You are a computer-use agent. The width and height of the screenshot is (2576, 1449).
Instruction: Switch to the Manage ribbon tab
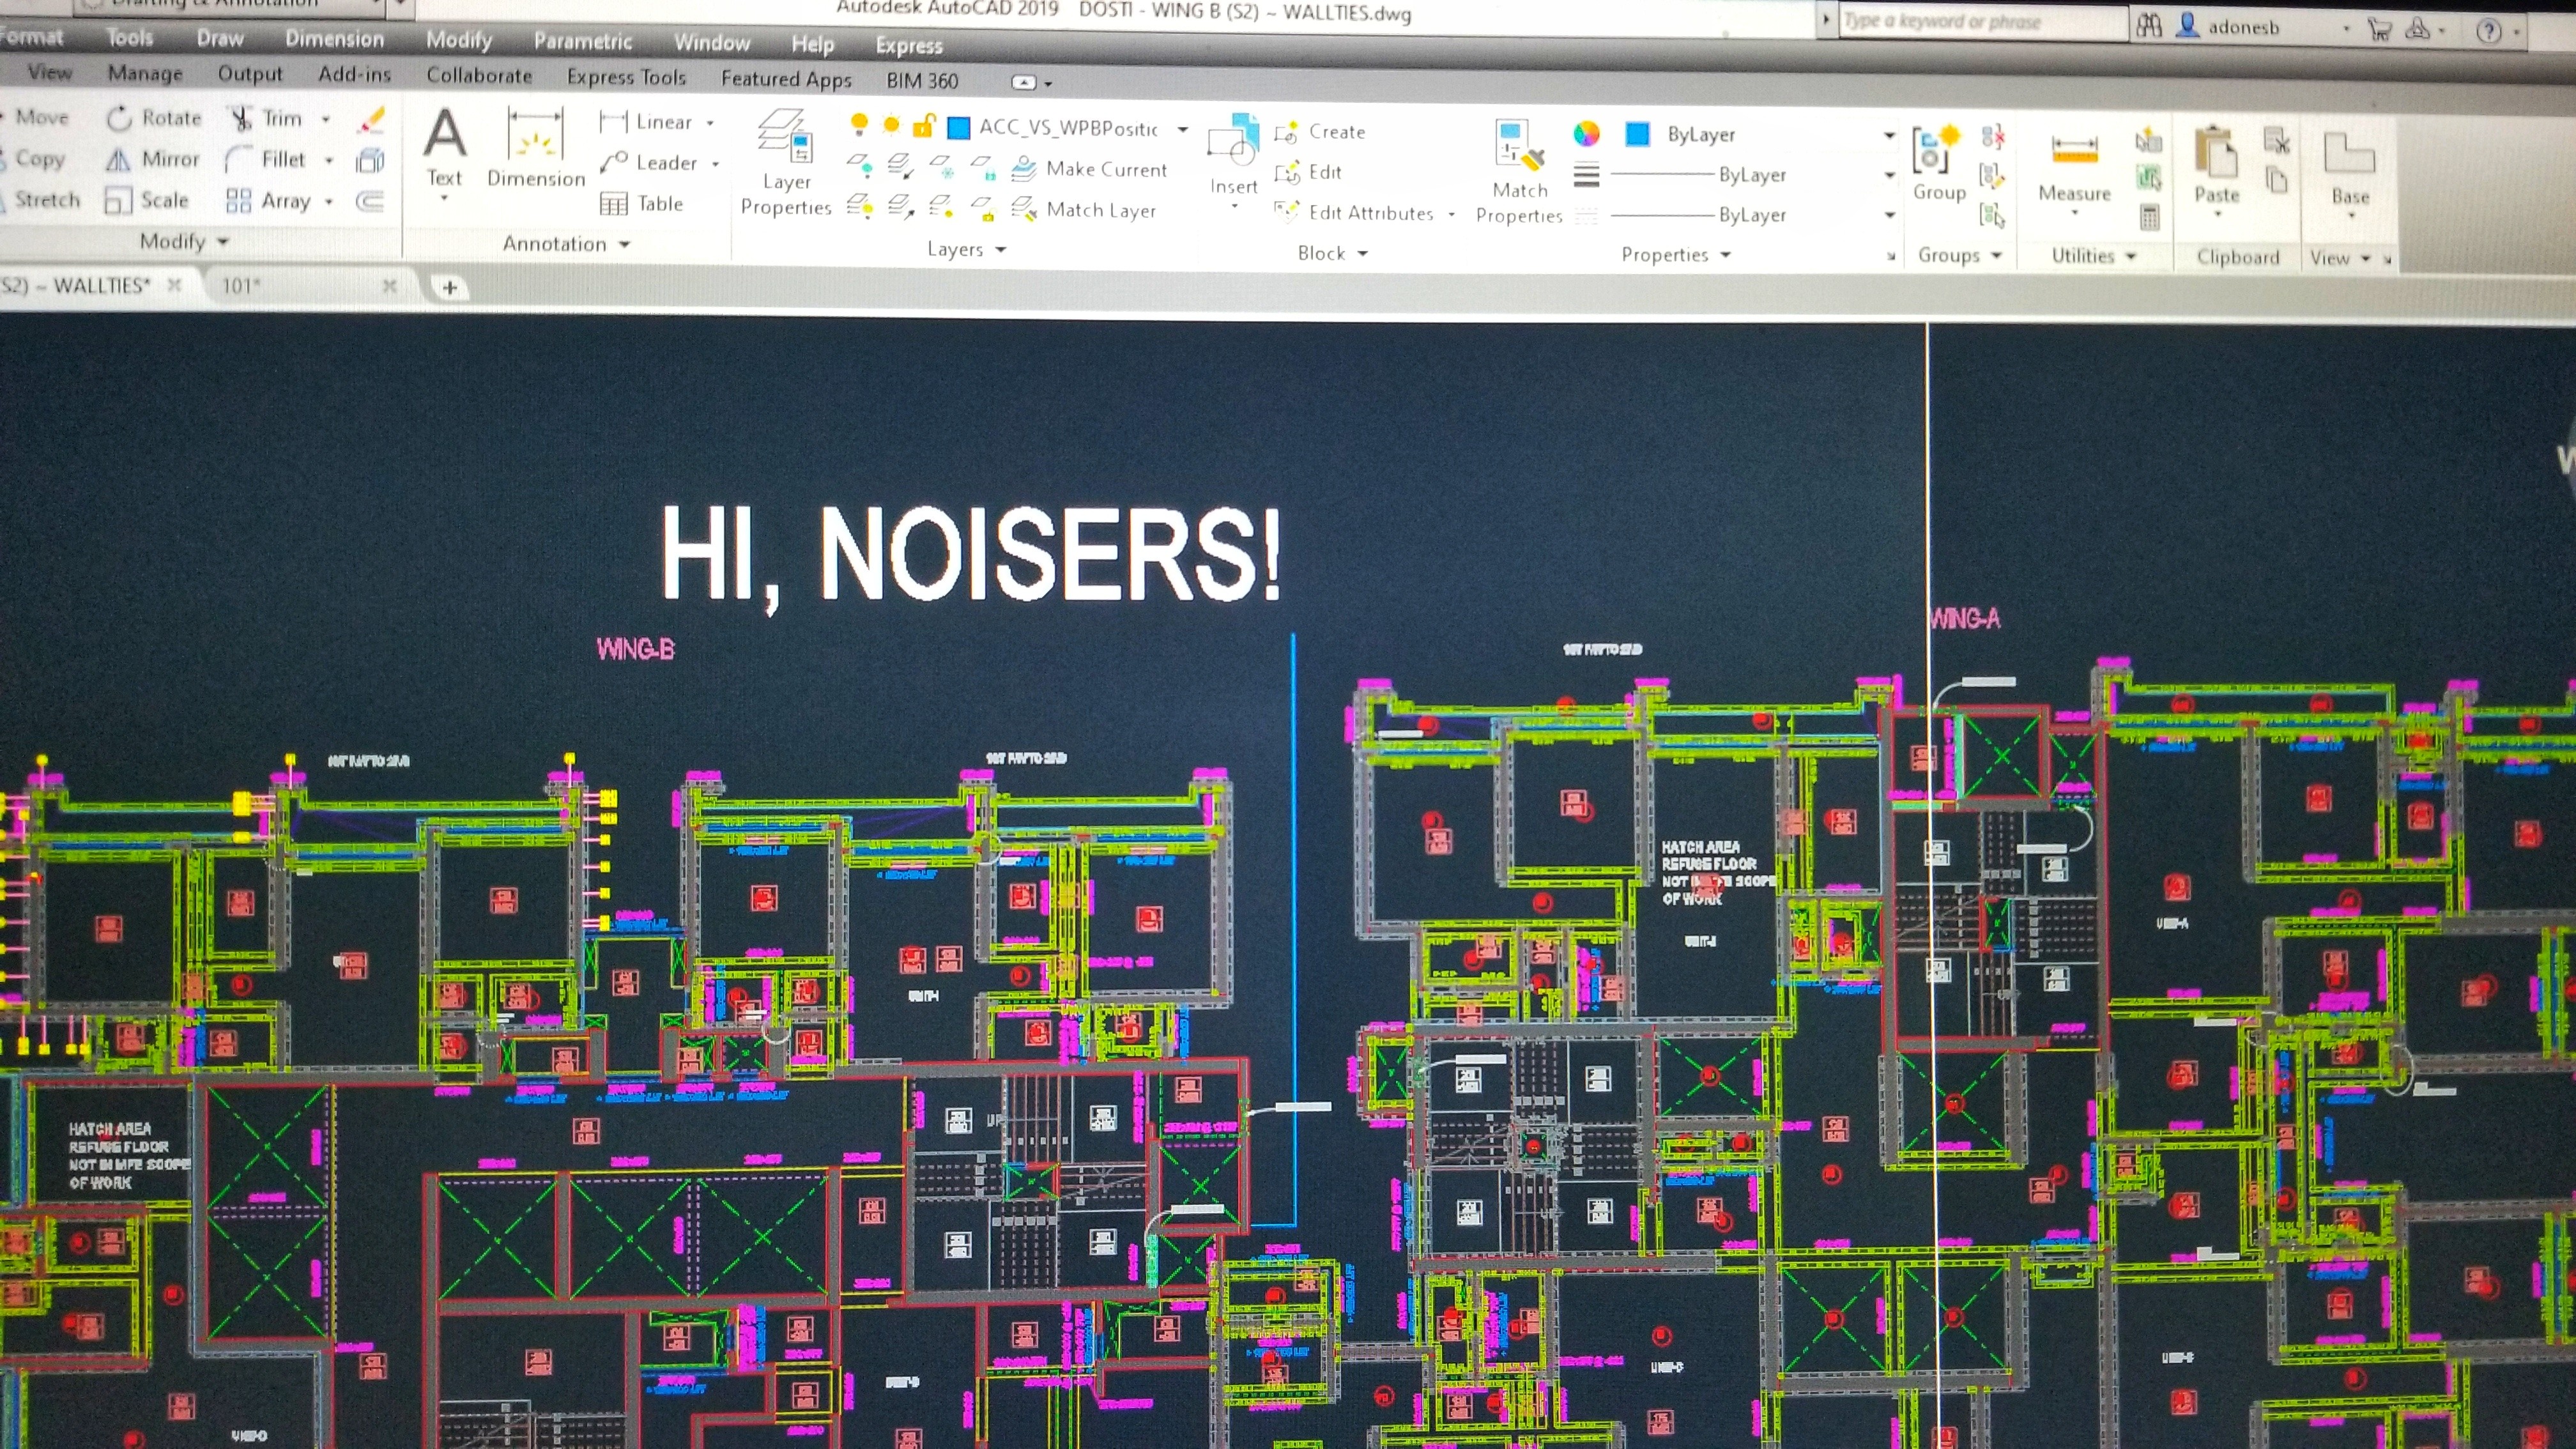[145, 73]
